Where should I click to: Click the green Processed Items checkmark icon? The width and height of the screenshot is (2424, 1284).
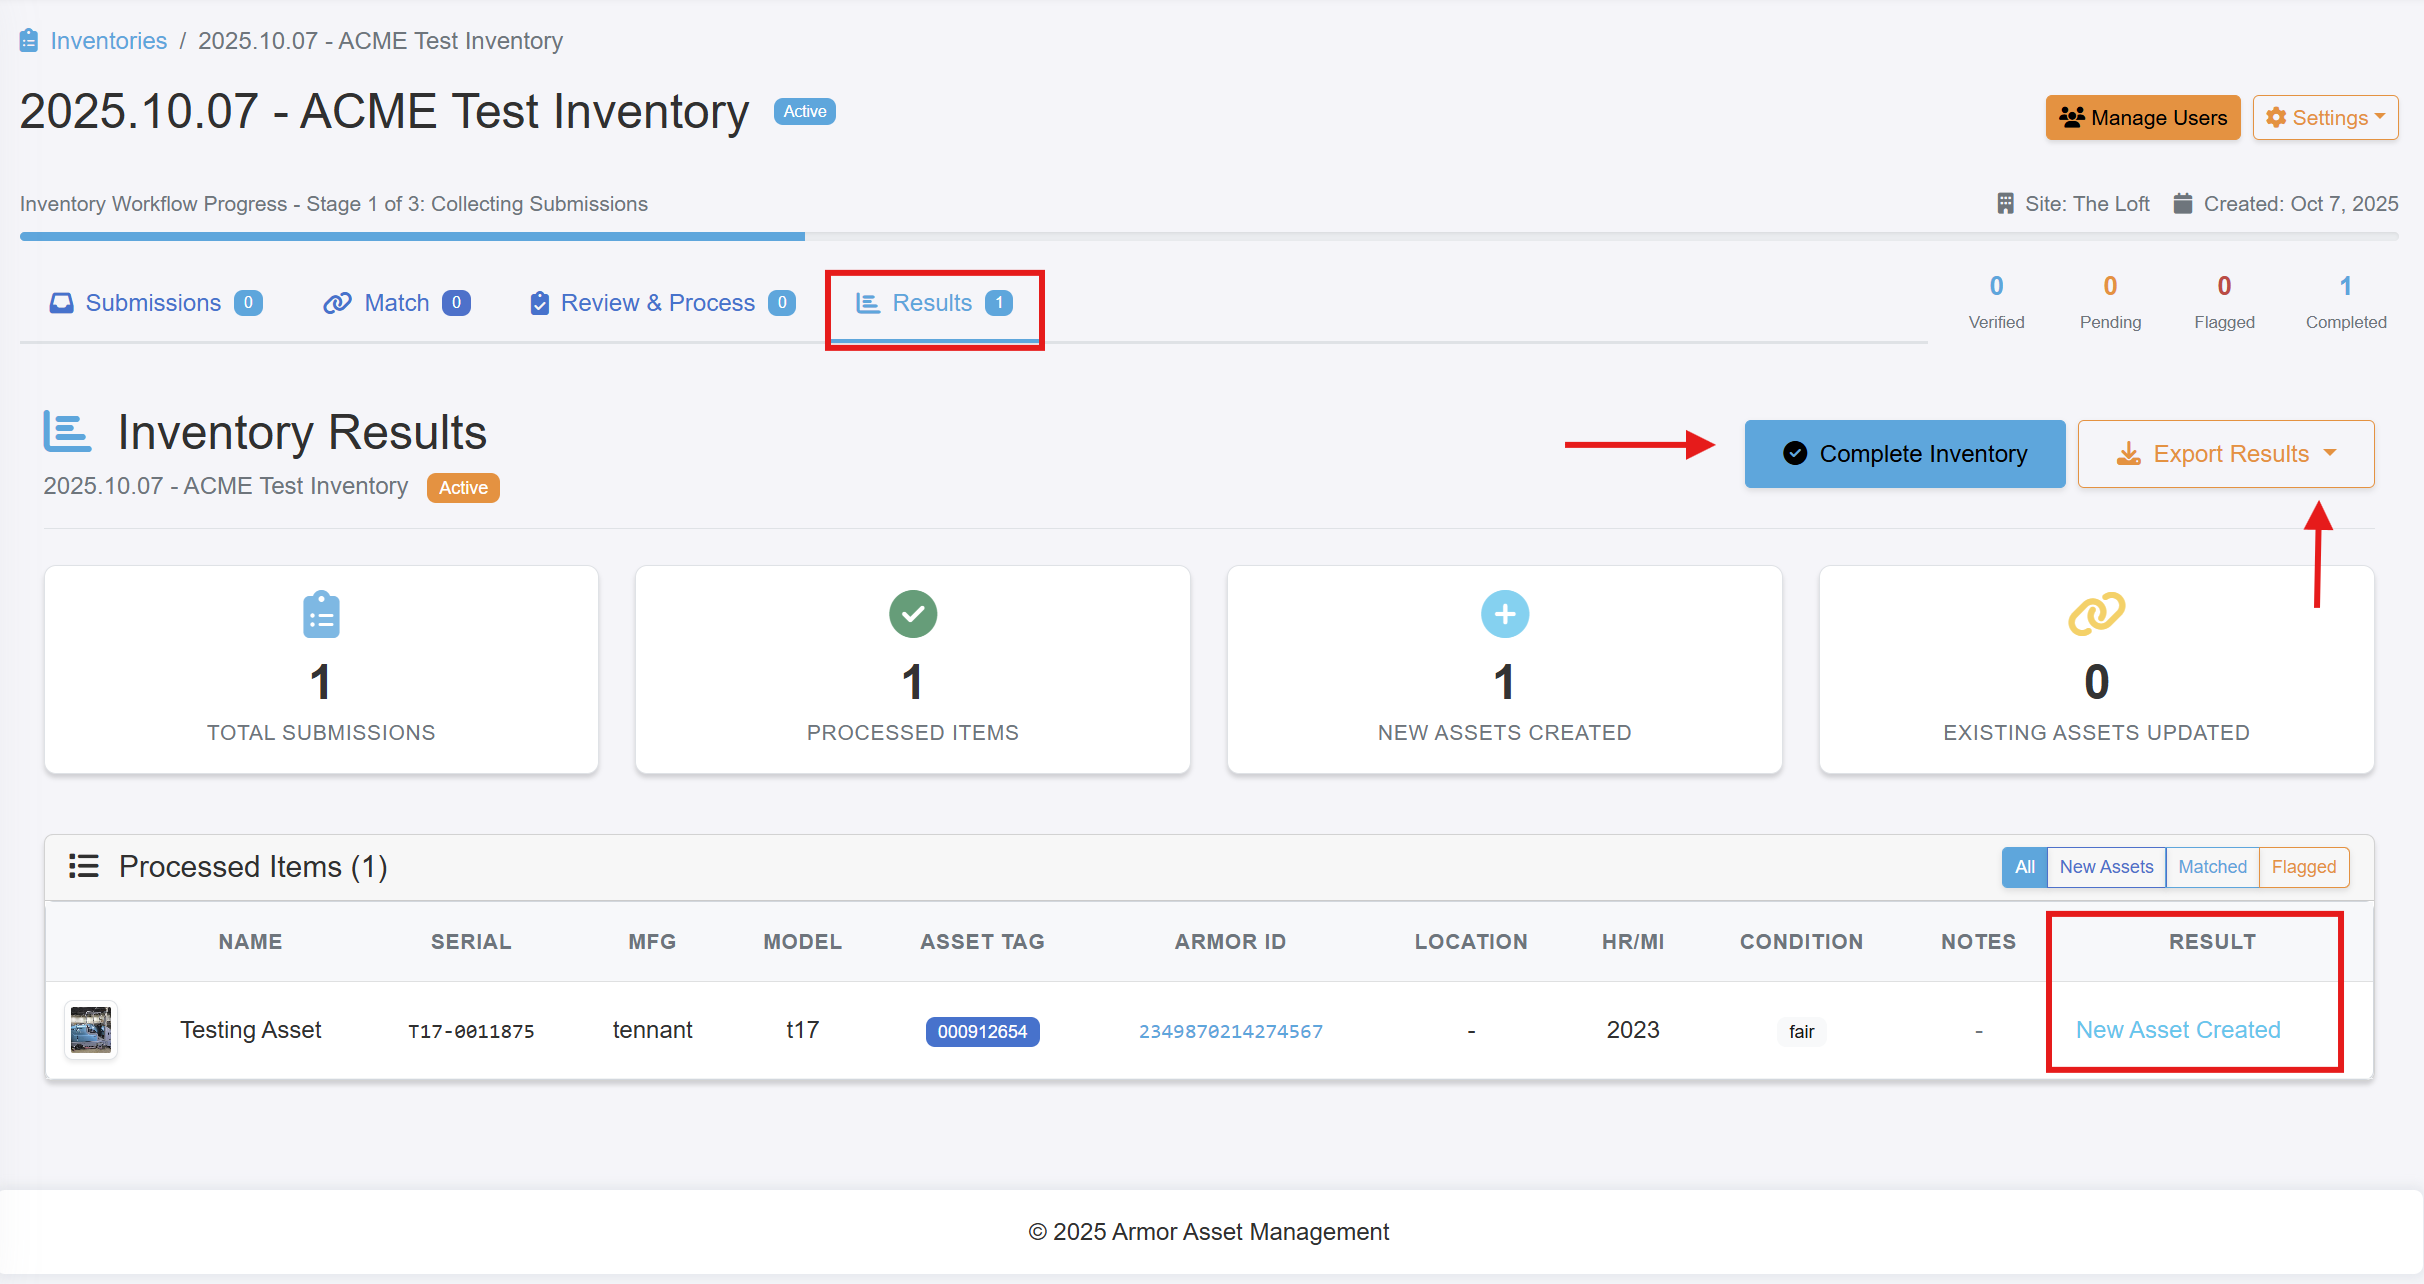click(912, 614)
